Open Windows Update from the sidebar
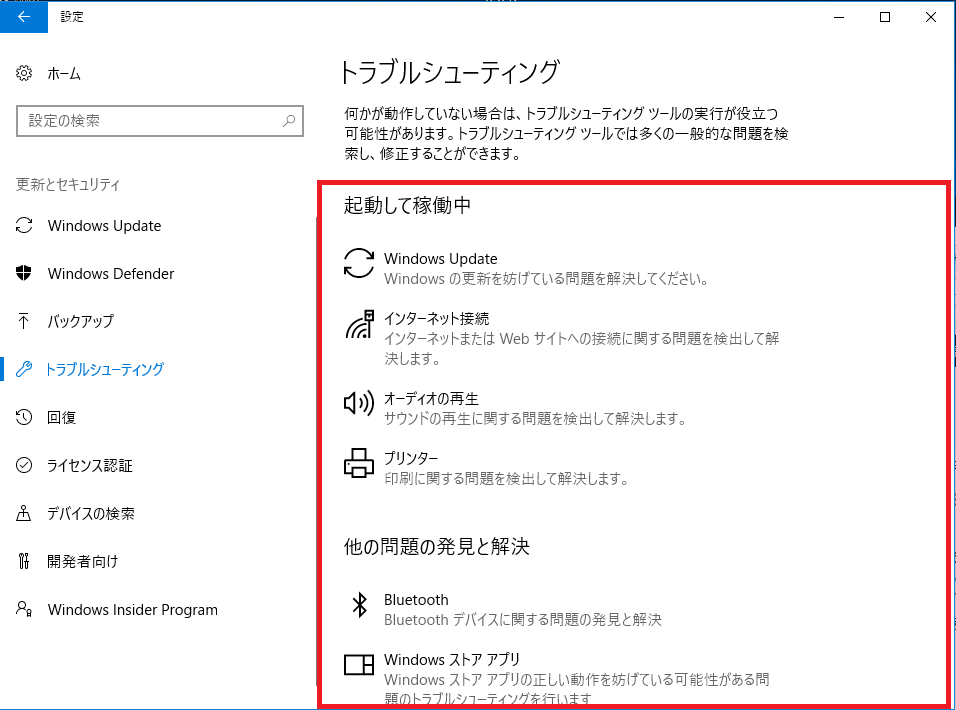 point(103,225)
